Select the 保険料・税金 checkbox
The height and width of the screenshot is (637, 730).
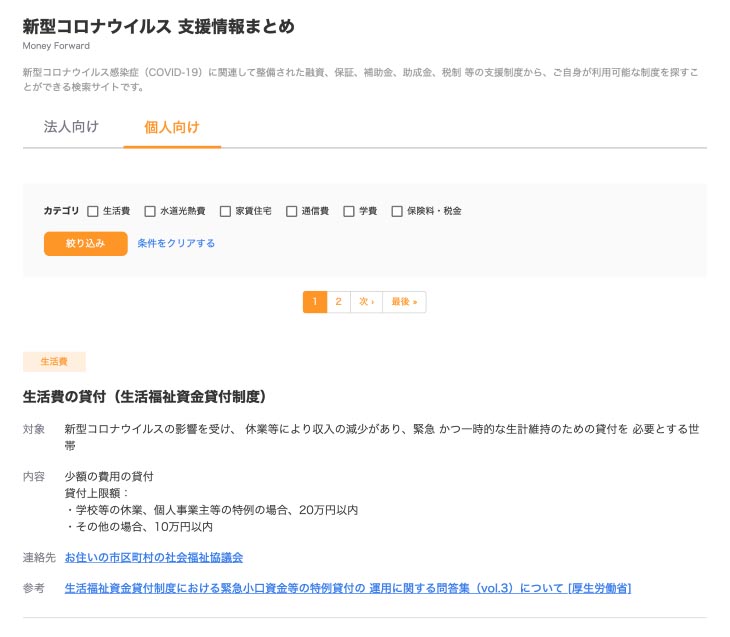pyautogui.click(x=397, y=211)
